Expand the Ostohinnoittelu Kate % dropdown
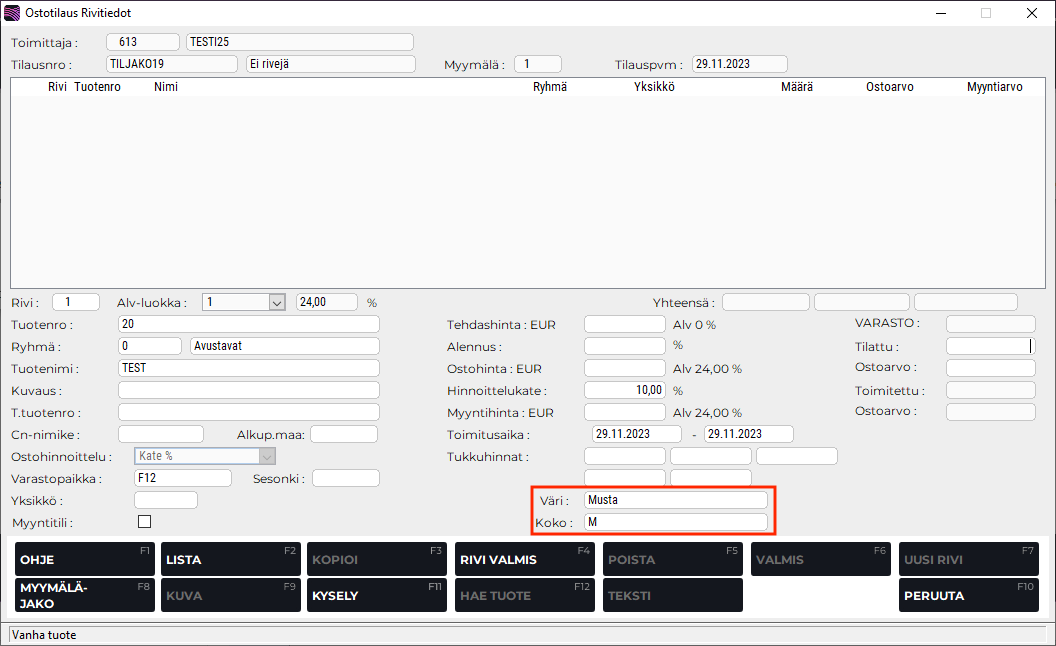The width and height of the screenshot is (1056, 646). pyautogui.click(x=266, y=456)
